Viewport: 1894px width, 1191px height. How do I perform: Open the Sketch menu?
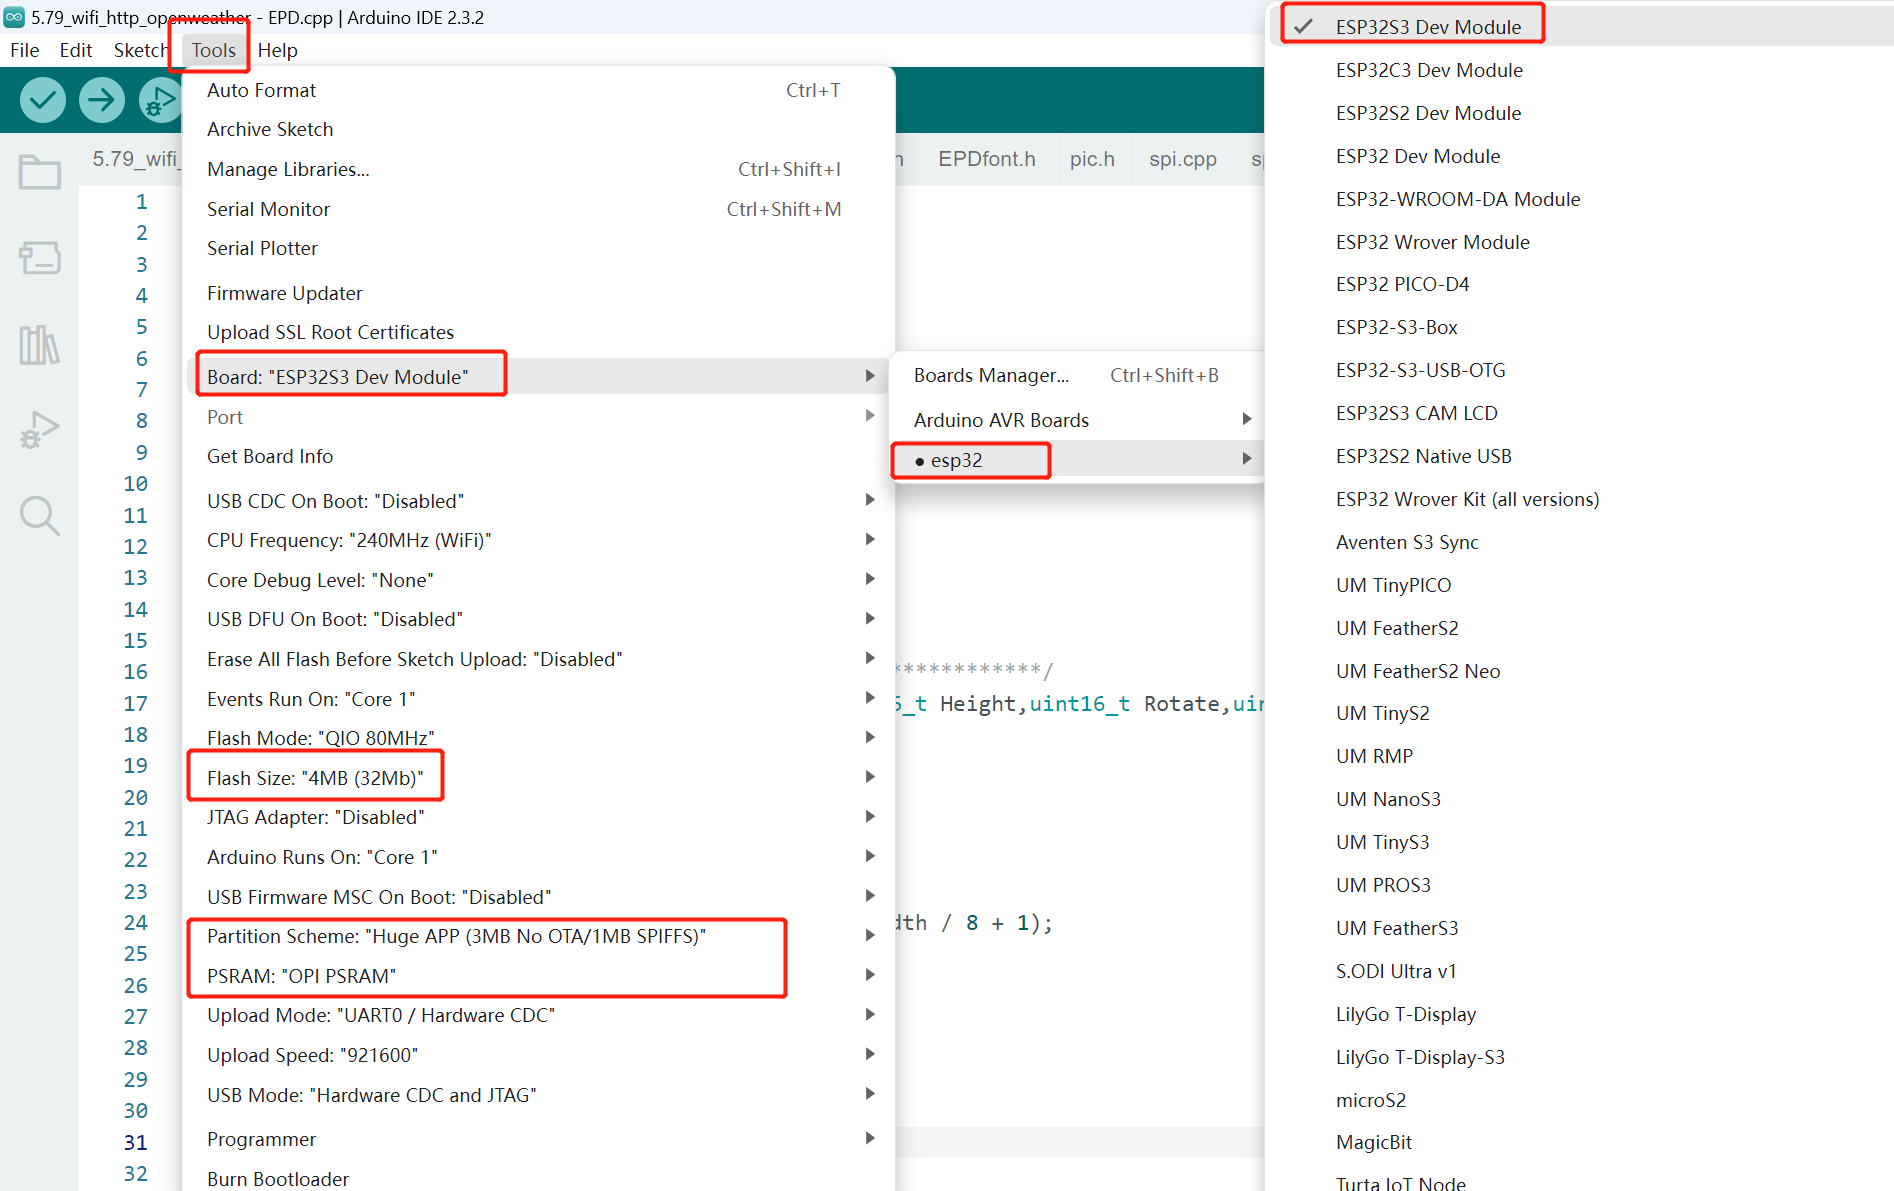(140, 50)
